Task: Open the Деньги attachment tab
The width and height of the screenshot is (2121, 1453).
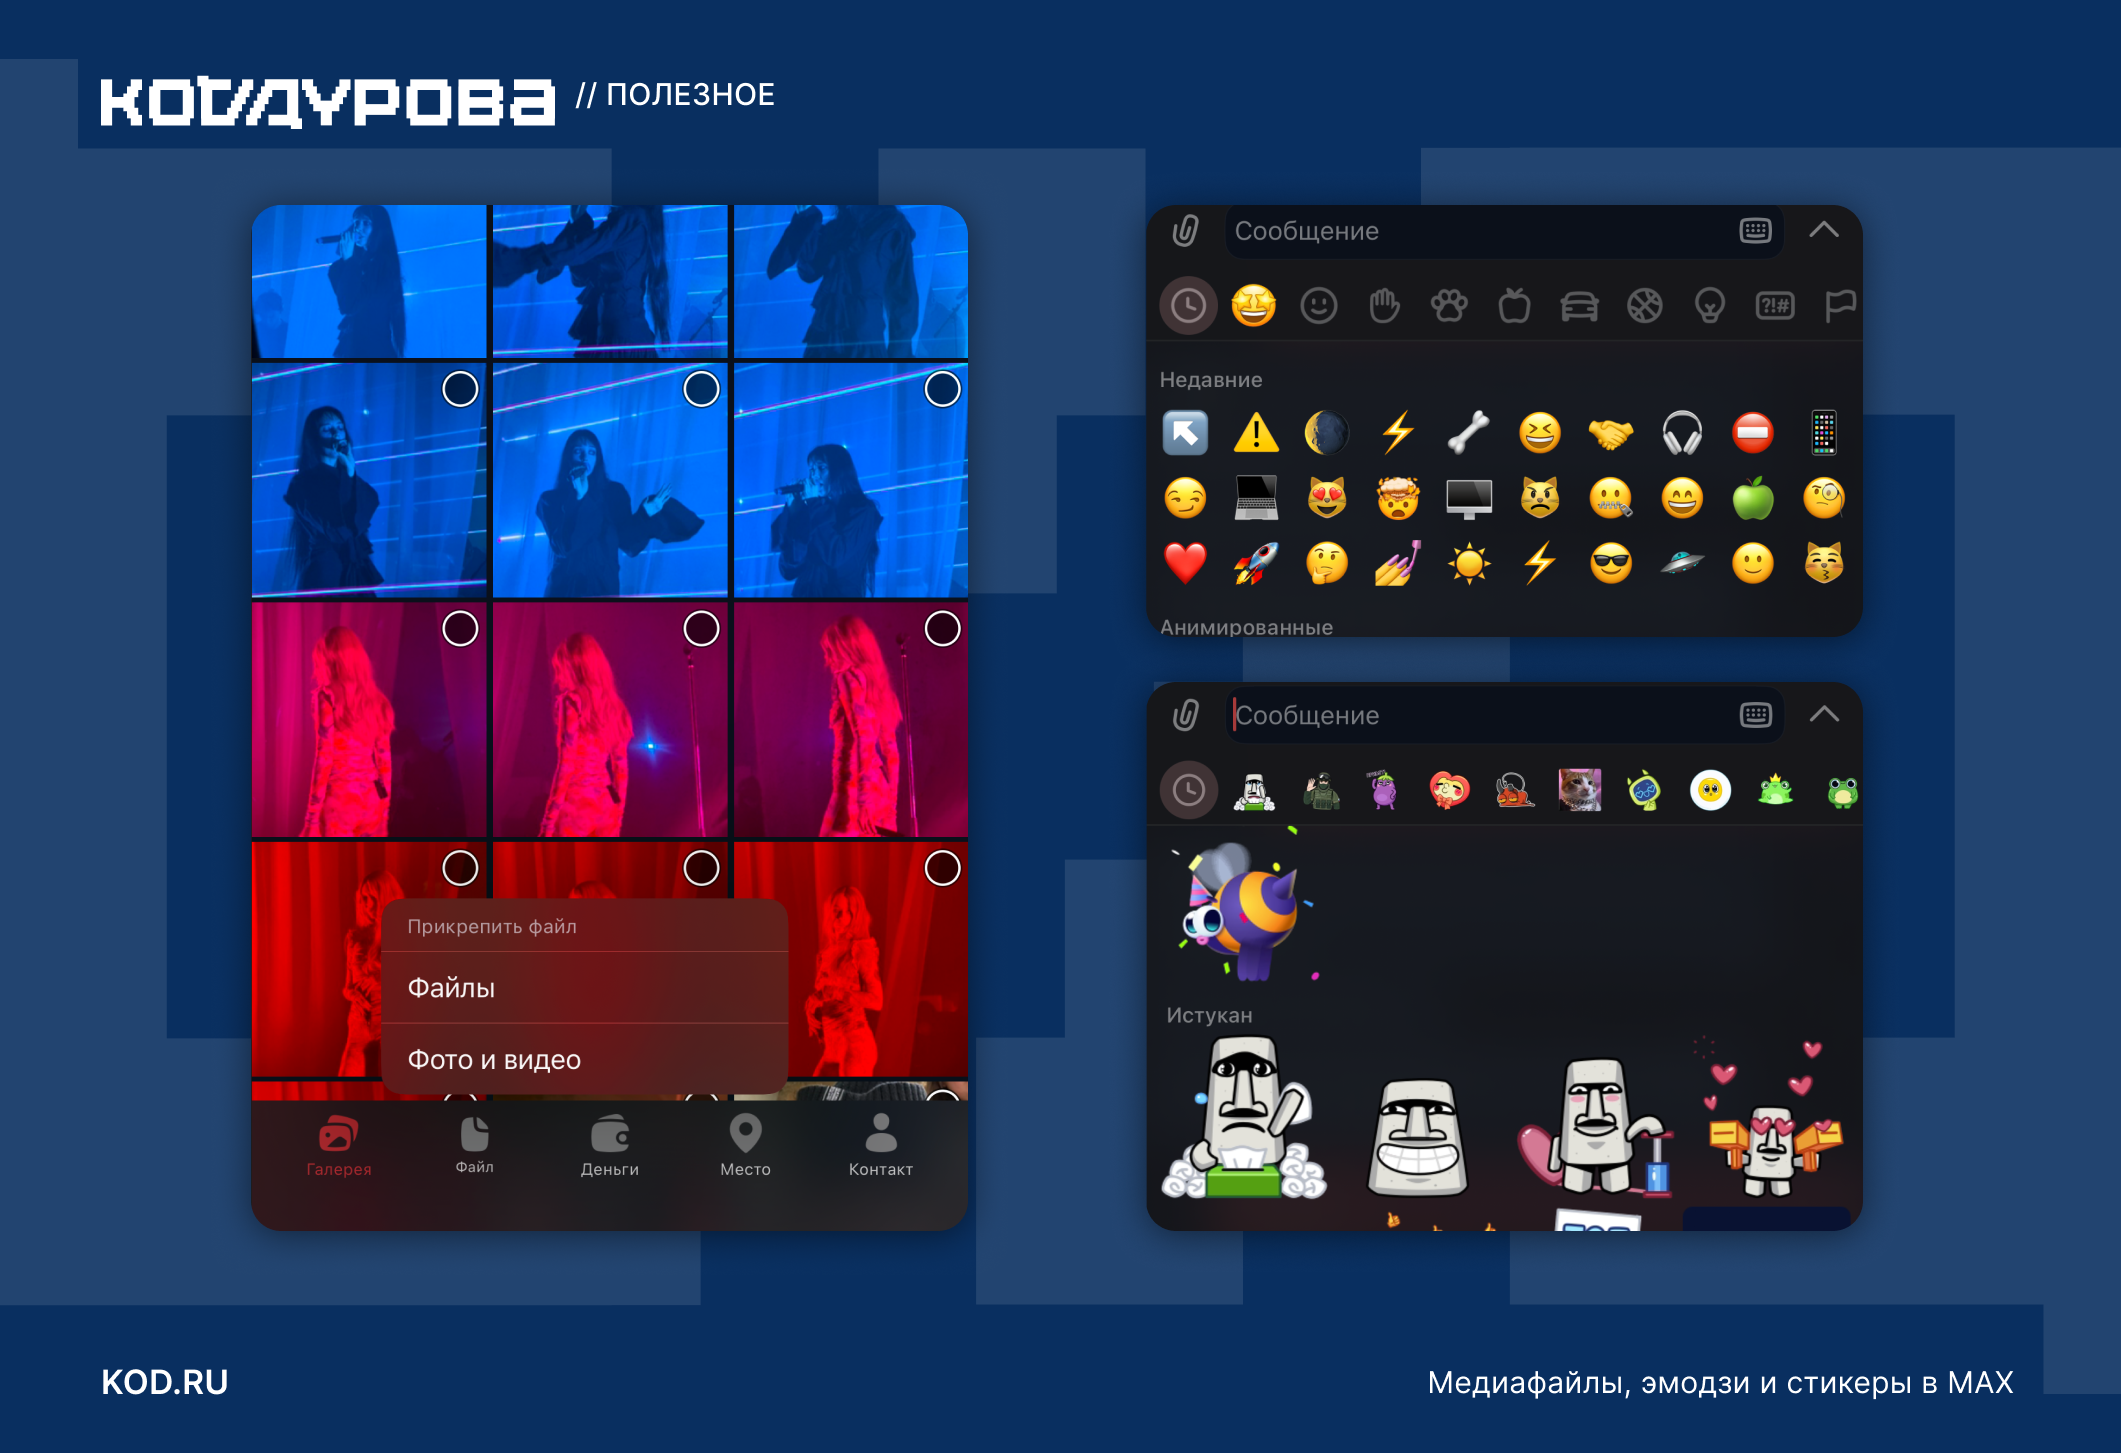Action: tap(610, 1146)
